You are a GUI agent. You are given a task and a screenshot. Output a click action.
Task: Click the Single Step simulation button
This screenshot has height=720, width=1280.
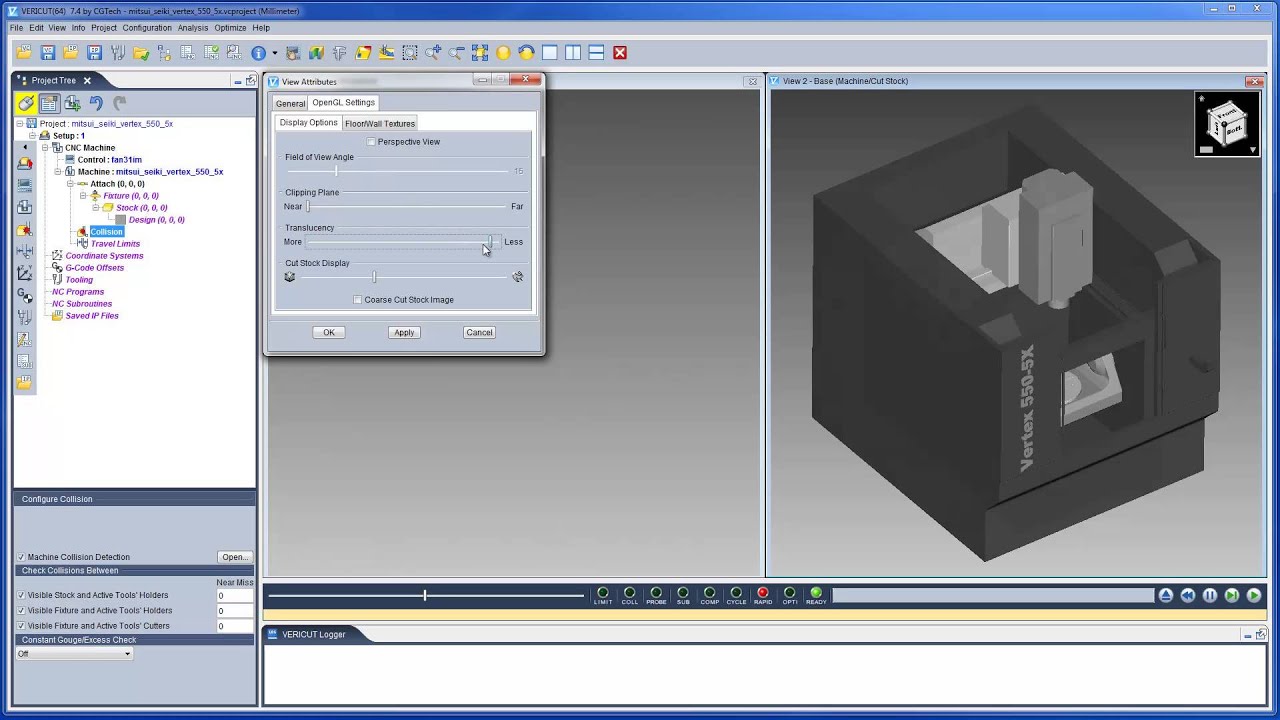1232,595
